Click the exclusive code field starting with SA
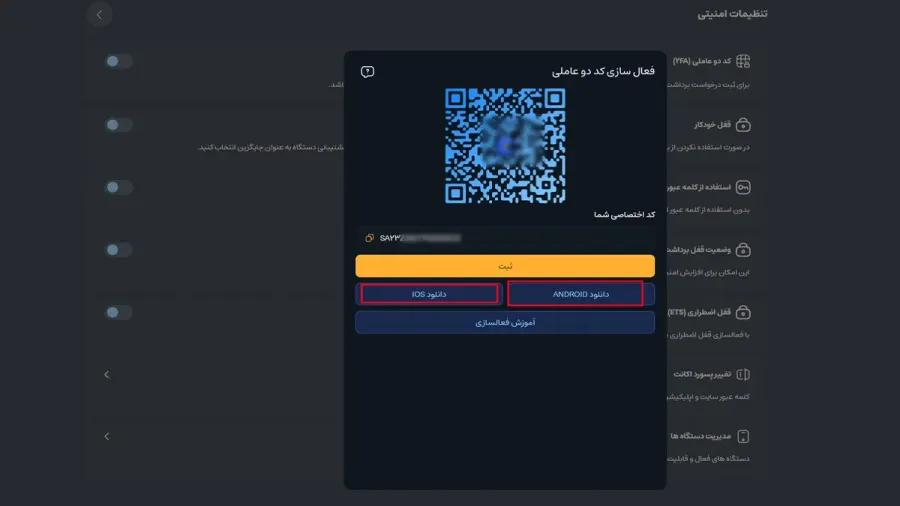 click(x=505, y=238)
